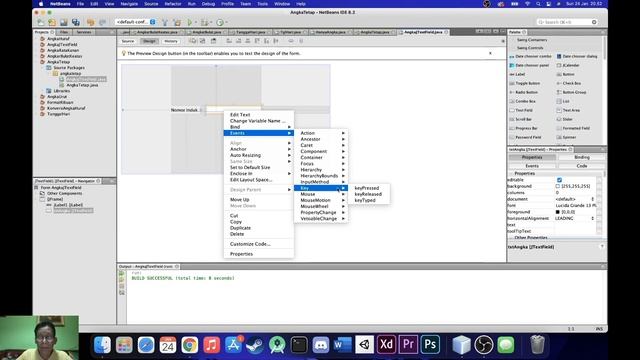
Task: Select Libraries node in Projects tree
Action: click(x=62, y=91)
